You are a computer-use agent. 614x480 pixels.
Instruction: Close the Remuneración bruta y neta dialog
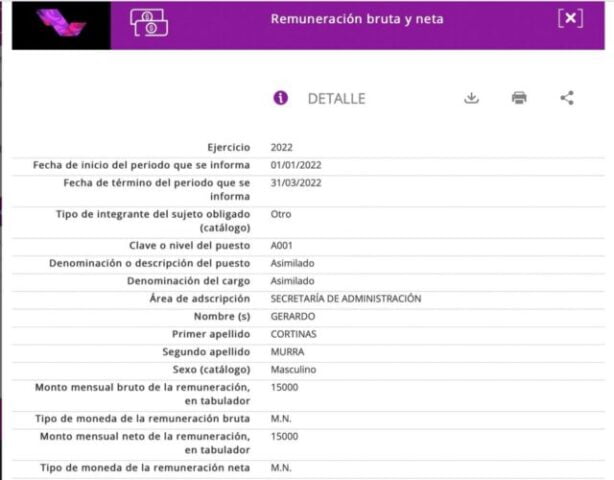click(569, 19)
